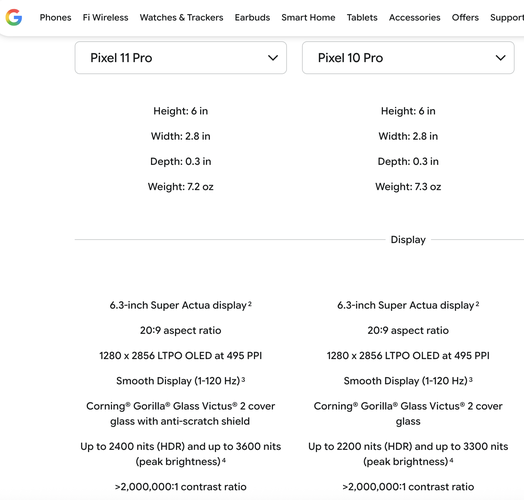The height and width of the screenshot is (500, 524).
Task: Expand the Pixel 11 Pro dropdown chevron
Action: (x=273, y=58)
